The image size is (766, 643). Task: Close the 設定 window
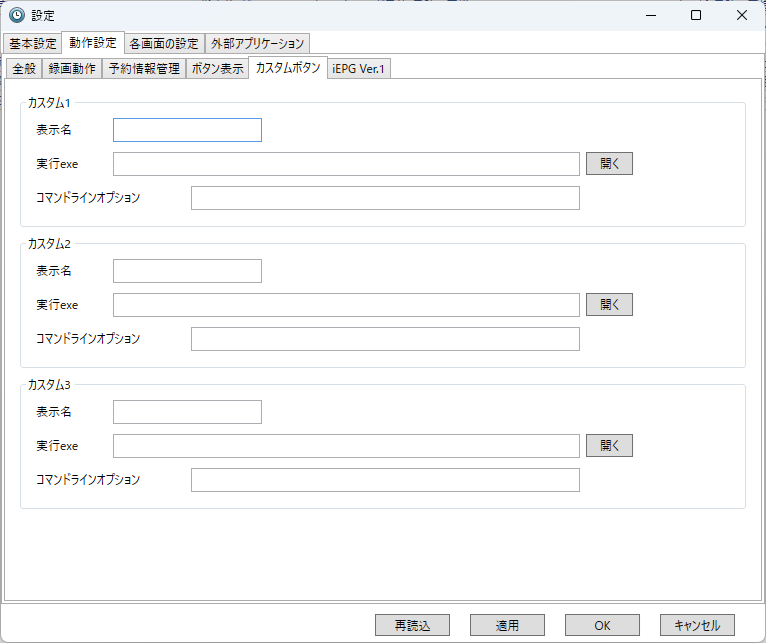tap(742, 15)
